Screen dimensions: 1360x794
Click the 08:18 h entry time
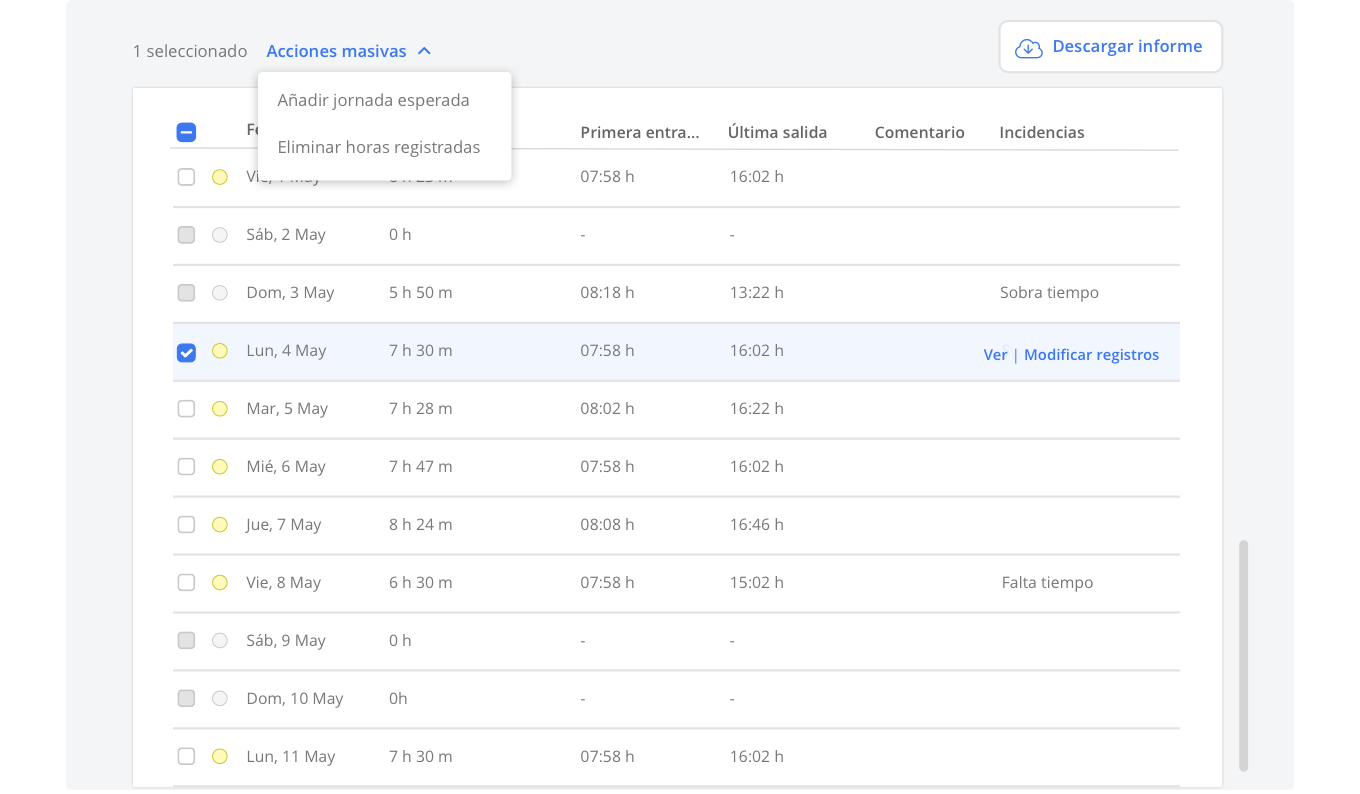pos(607,293)
